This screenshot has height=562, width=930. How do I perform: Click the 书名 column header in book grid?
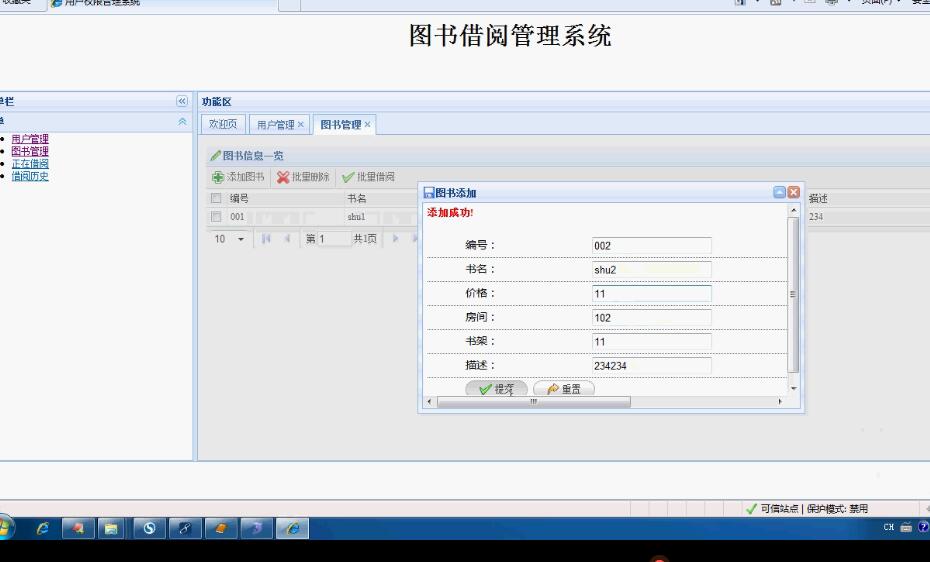pos(356,199)
